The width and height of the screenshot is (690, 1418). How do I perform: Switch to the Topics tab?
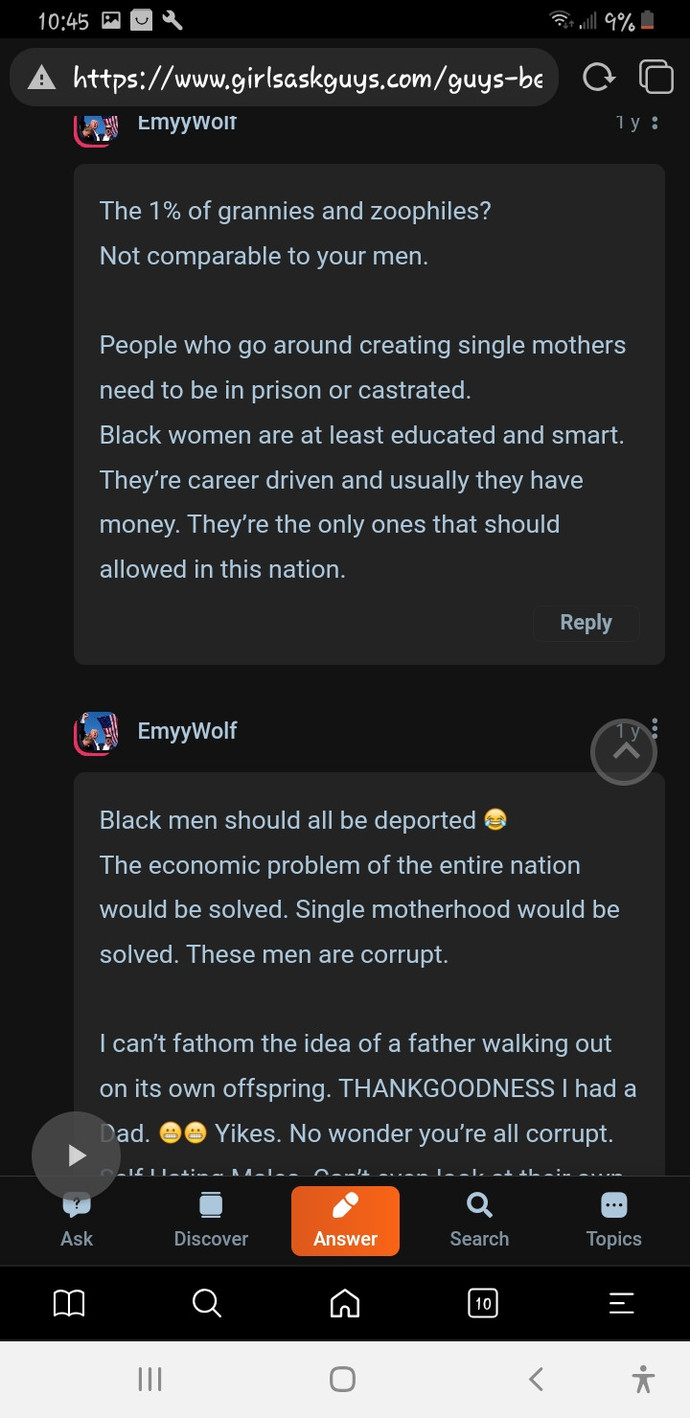coord(614,1221)
